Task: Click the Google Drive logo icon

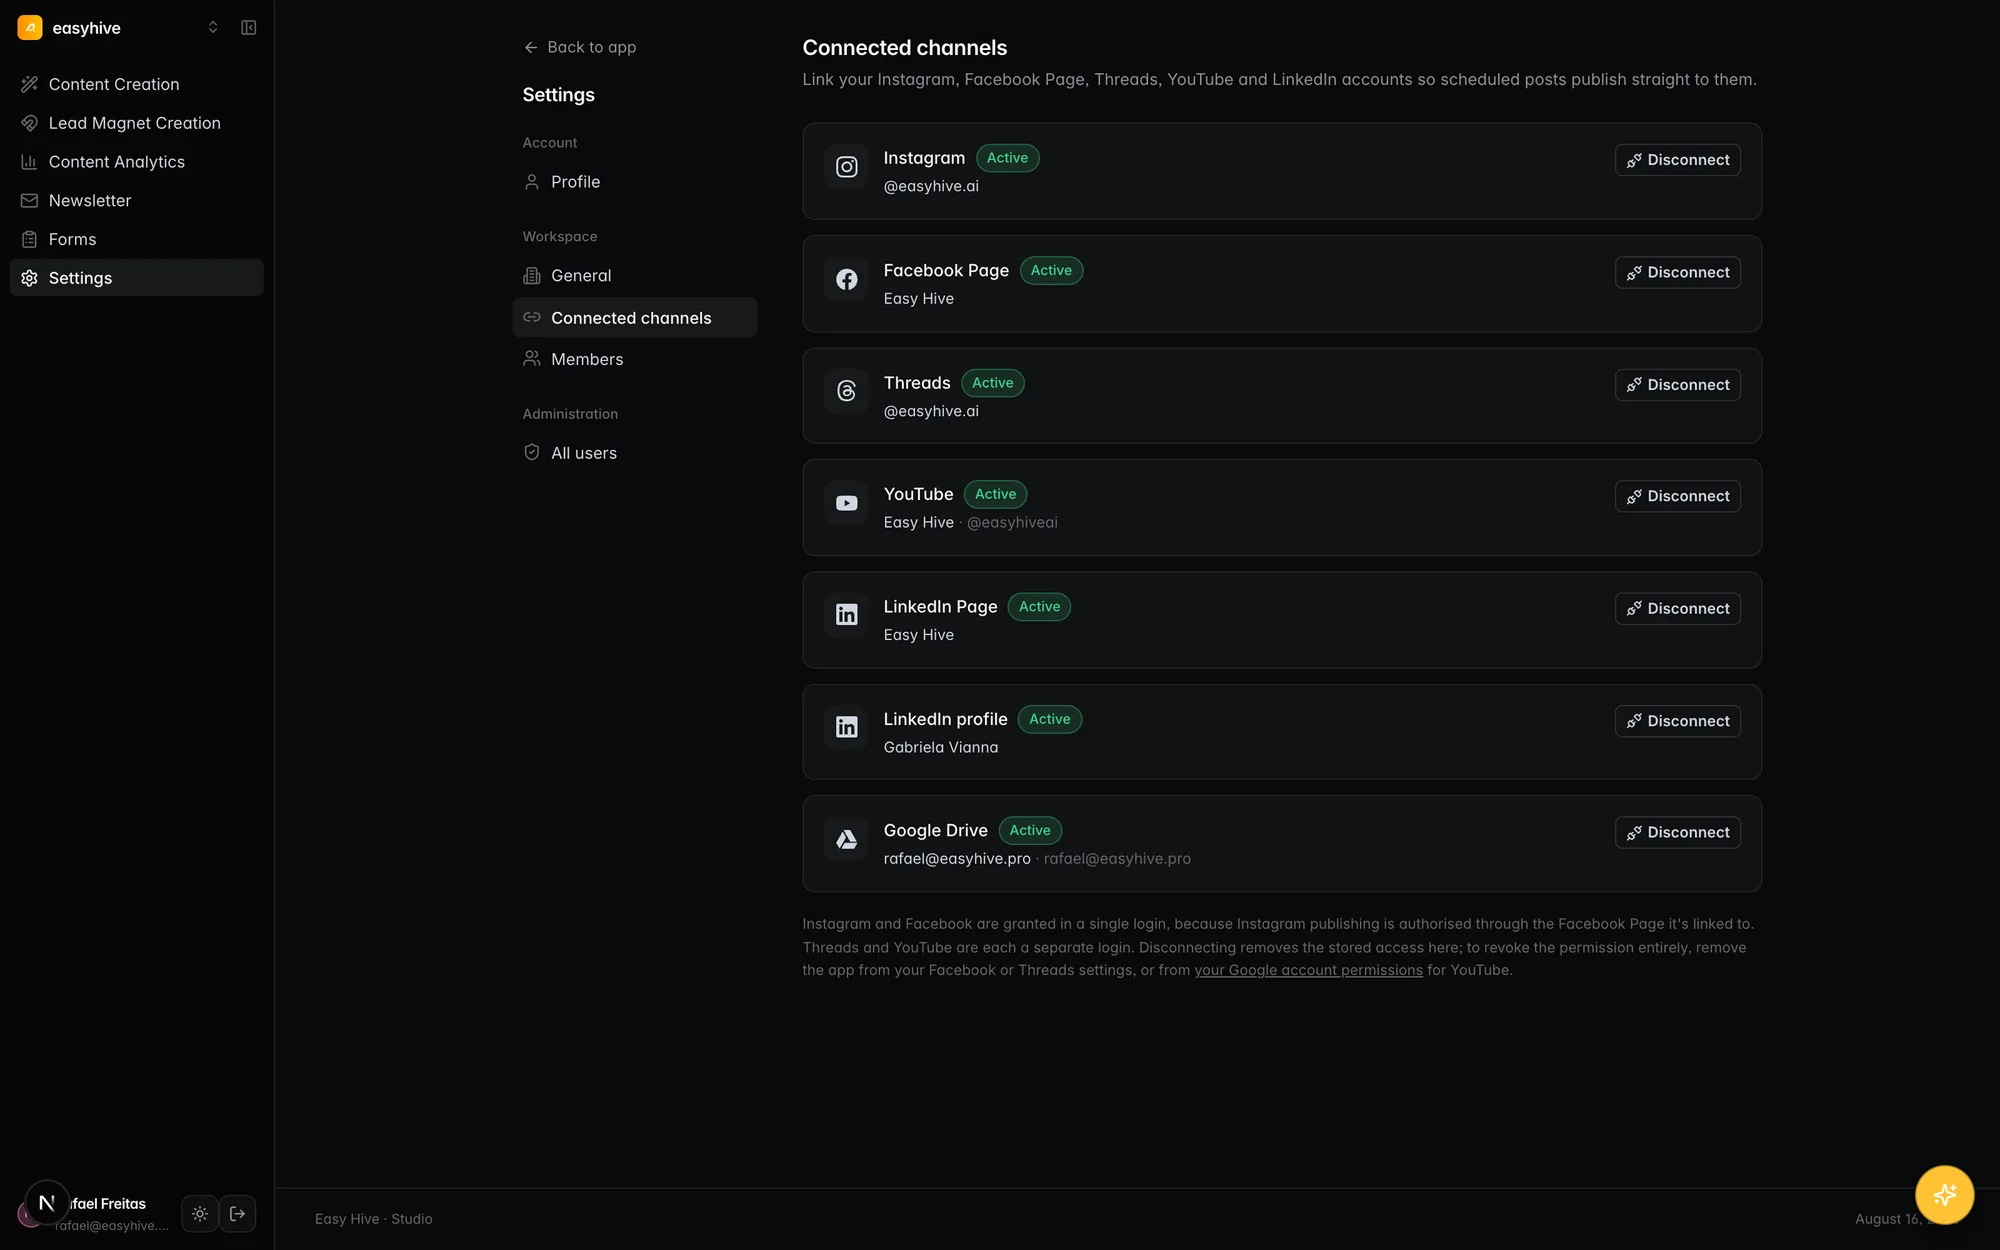Action: [846, 839]
